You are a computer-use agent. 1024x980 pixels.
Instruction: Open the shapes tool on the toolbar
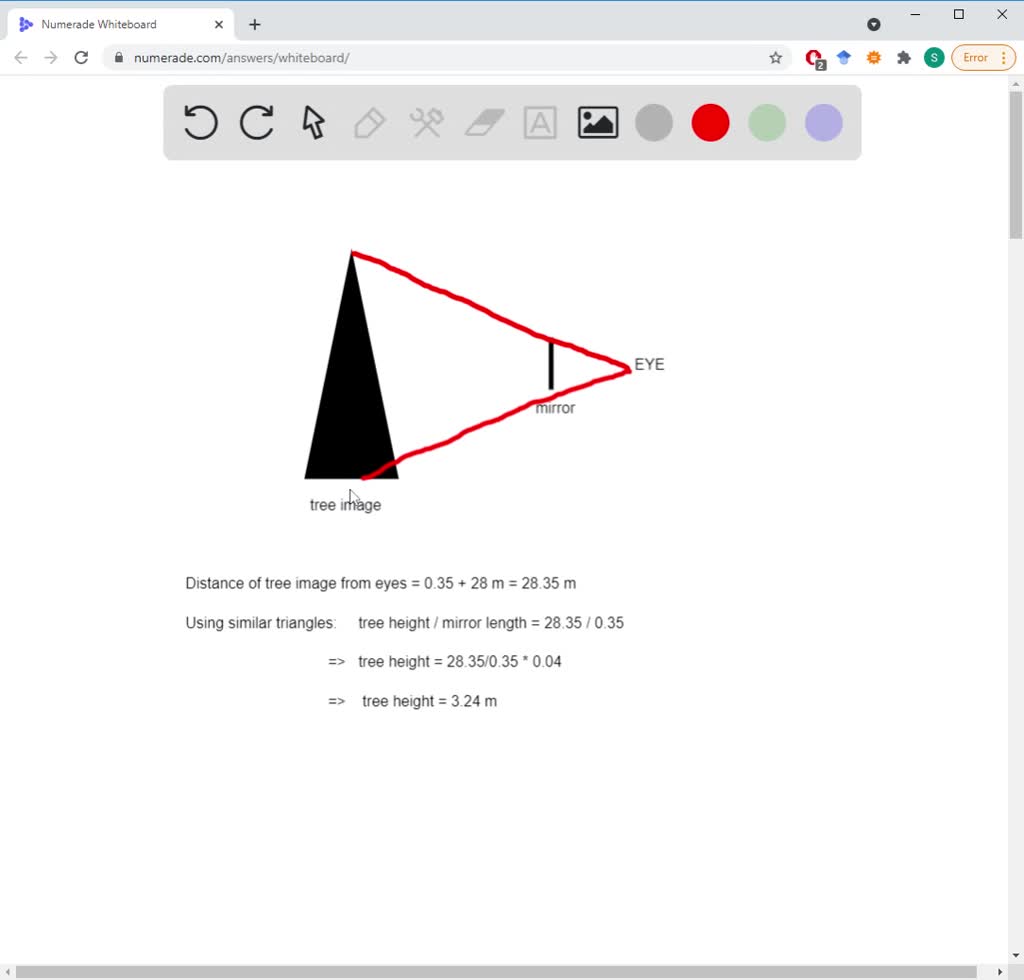(x=426, y=122)
